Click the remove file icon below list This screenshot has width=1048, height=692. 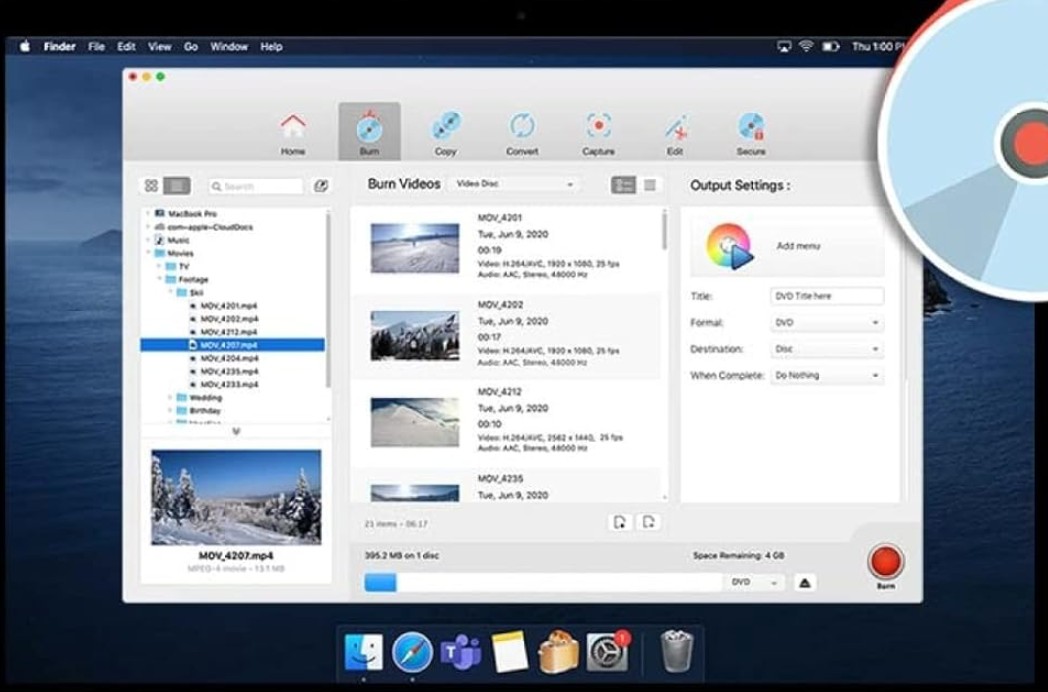pos(648,522)
